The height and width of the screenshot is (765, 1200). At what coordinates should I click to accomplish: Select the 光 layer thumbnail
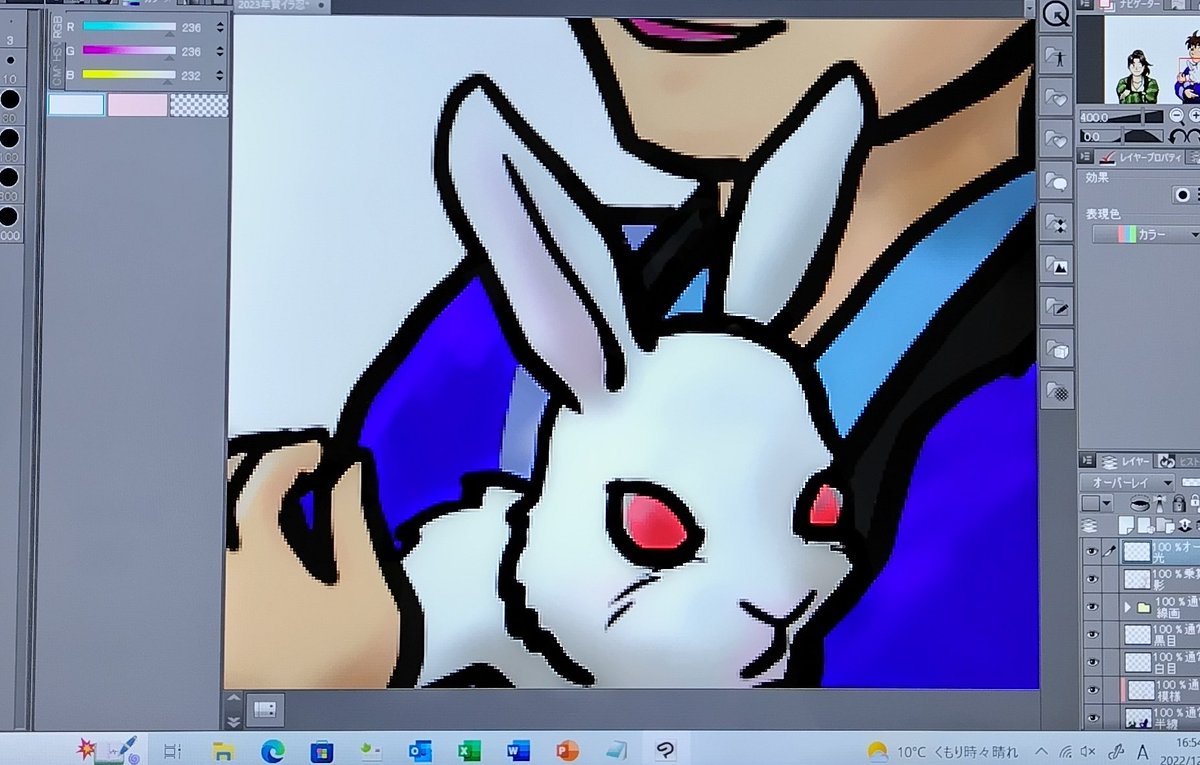1136,551
